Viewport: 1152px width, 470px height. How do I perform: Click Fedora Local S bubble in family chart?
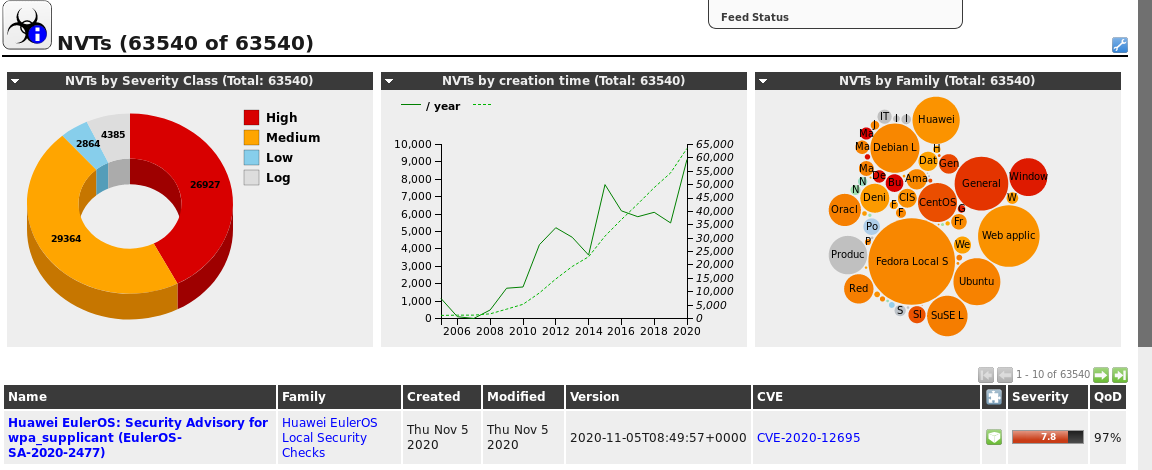[911, 261]
